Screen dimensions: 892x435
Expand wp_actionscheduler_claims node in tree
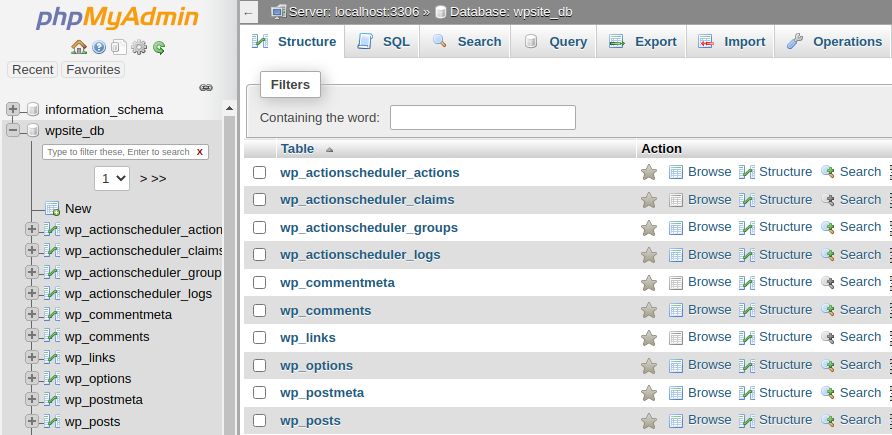(x=32, y=251)
